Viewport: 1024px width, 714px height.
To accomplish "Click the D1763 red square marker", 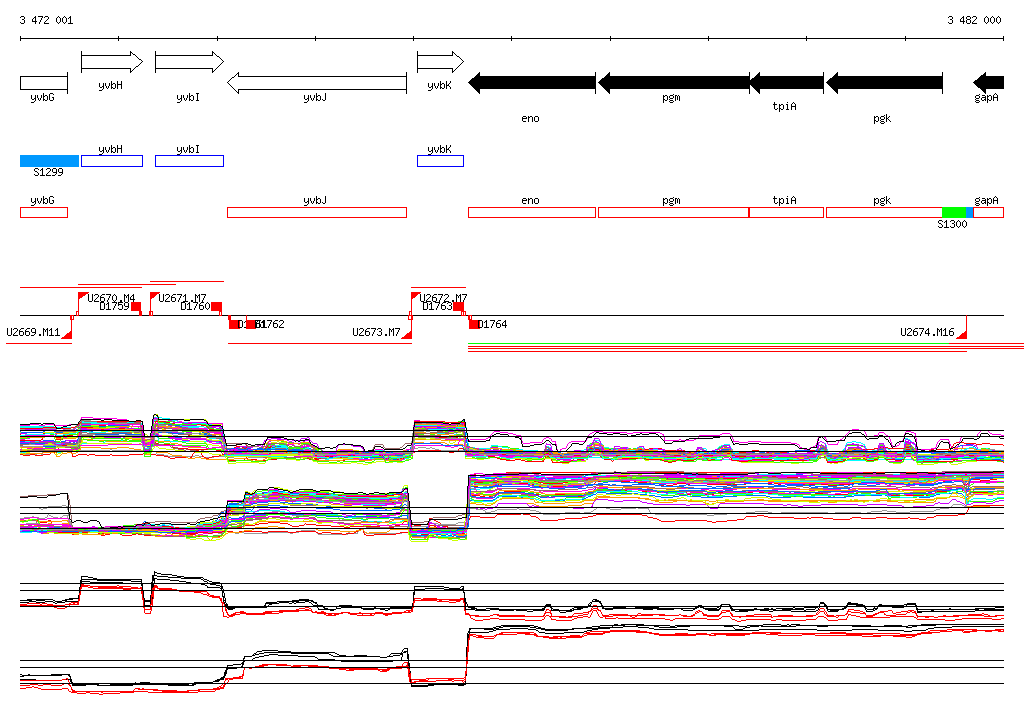I will tap(458, 306).
